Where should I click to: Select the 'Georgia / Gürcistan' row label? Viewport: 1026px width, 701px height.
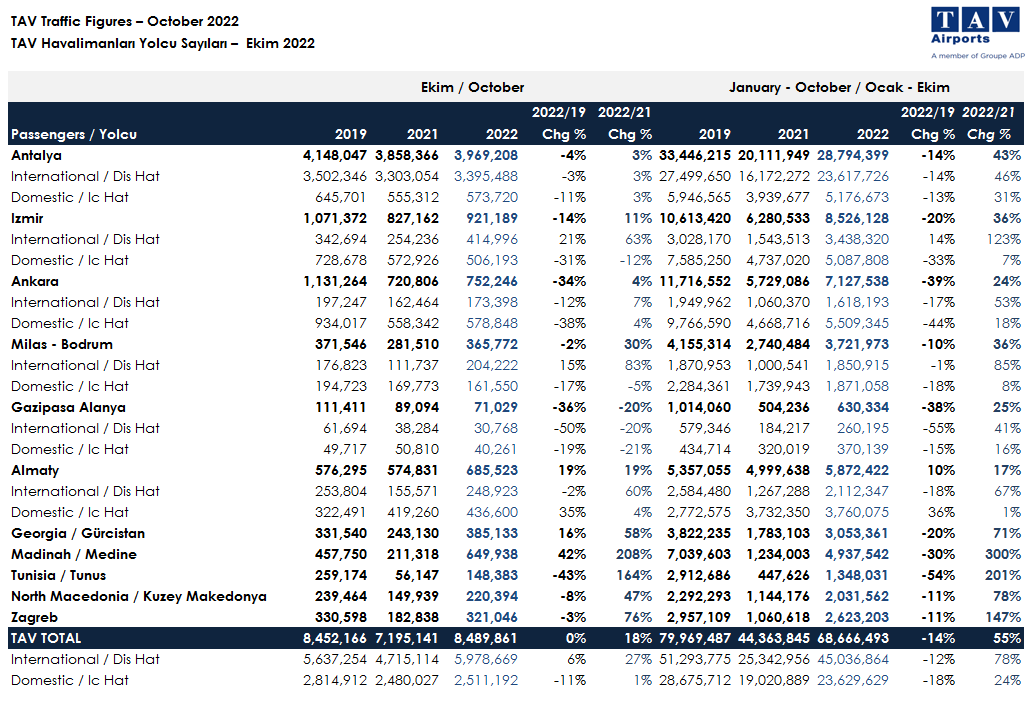[x=78, y=533]
